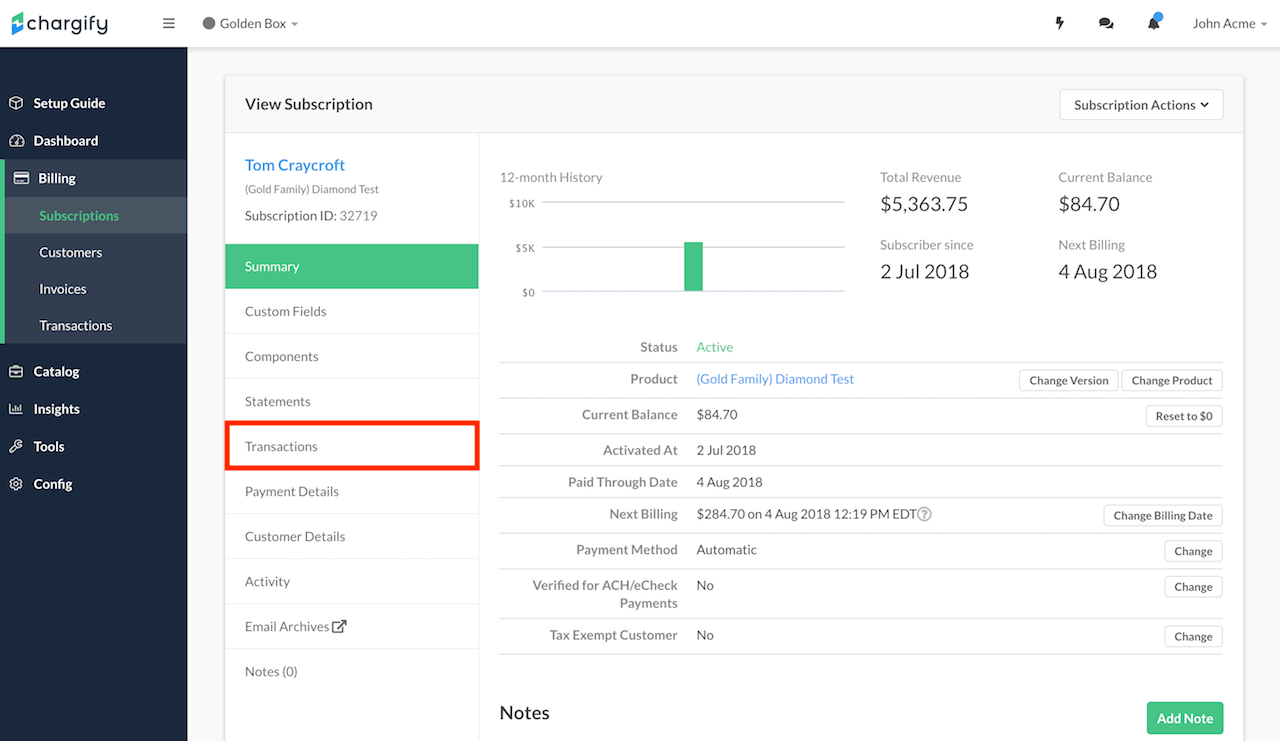
Task: Click Subscriber since 2 Jul 2018
Action: [x=925, y=271]
